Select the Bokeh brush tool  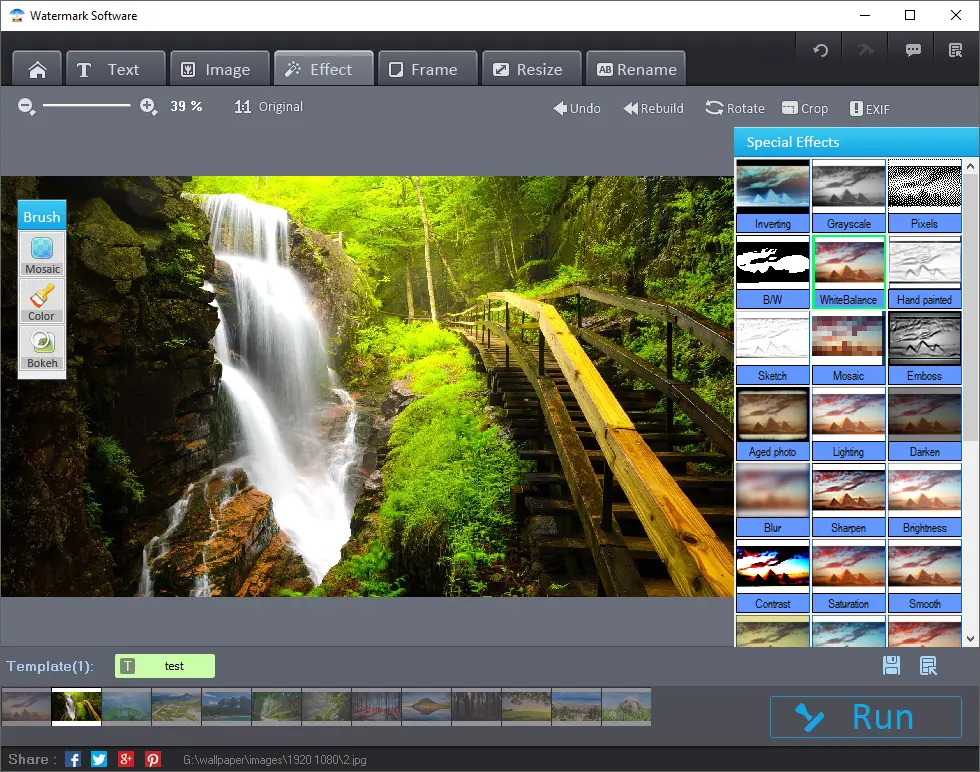pyautogui.click(x=42, y=349)
